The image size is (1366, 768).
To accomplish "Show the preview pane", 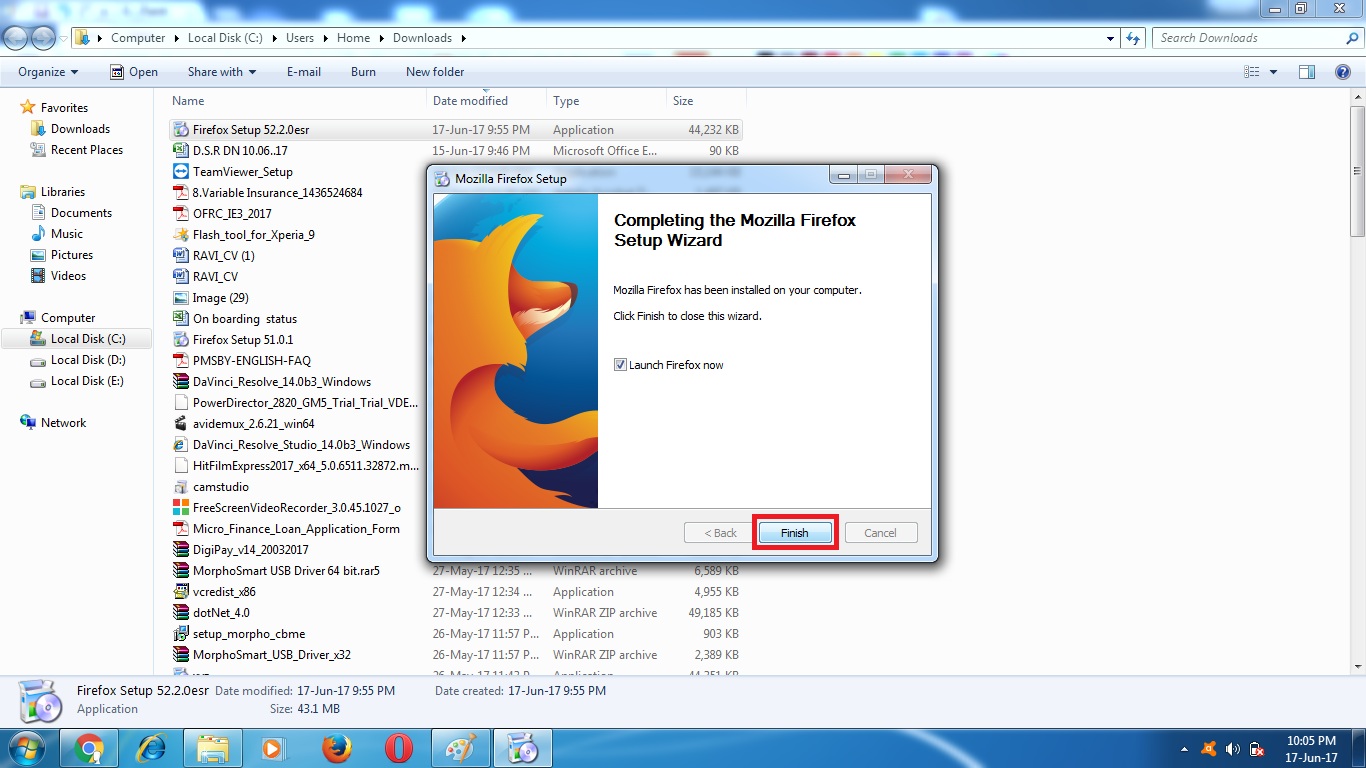I will (1306, 72).
